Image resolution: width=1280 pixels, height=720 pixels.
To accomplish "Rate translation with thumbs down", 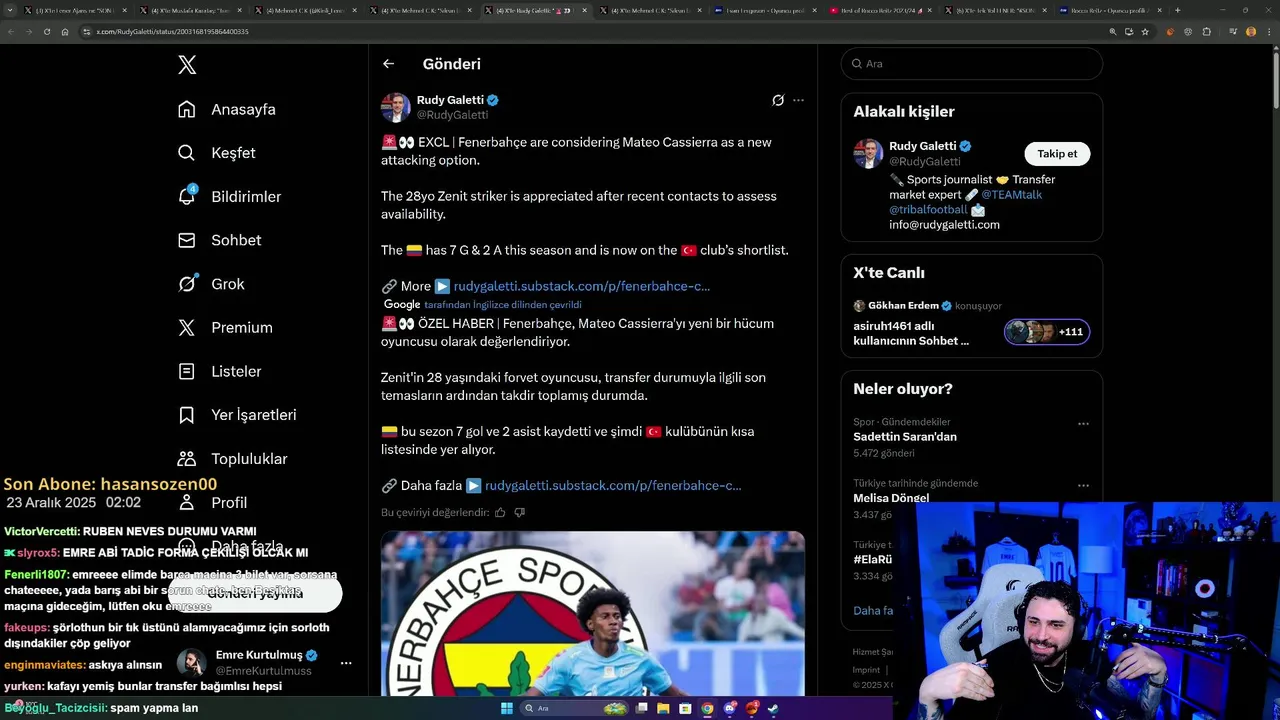I will pos(519,512).
